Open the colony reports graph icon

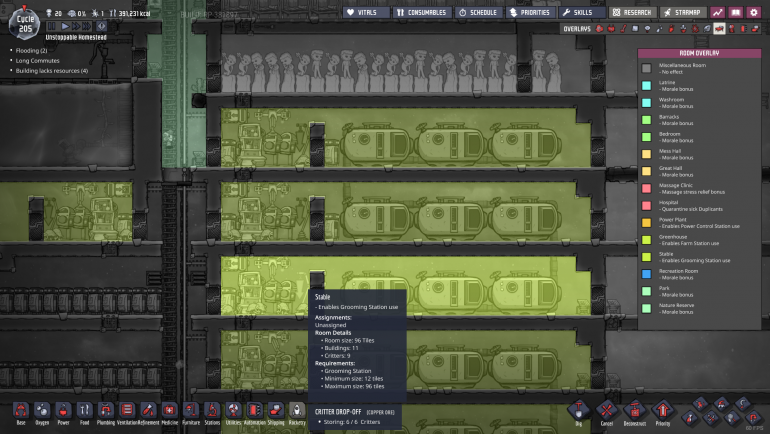coord(717,13)
